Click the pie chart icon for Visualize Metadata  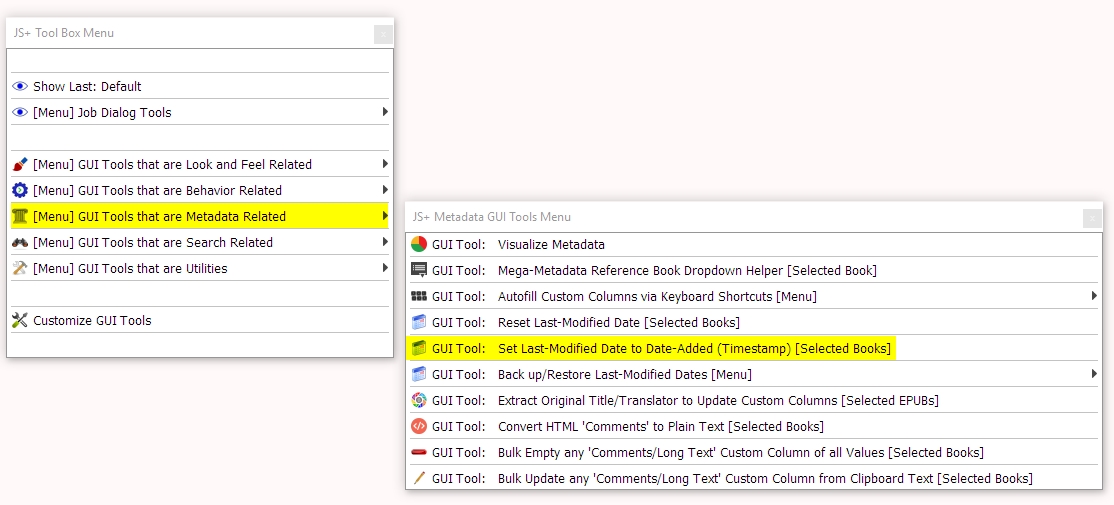(x=419, y=244)
